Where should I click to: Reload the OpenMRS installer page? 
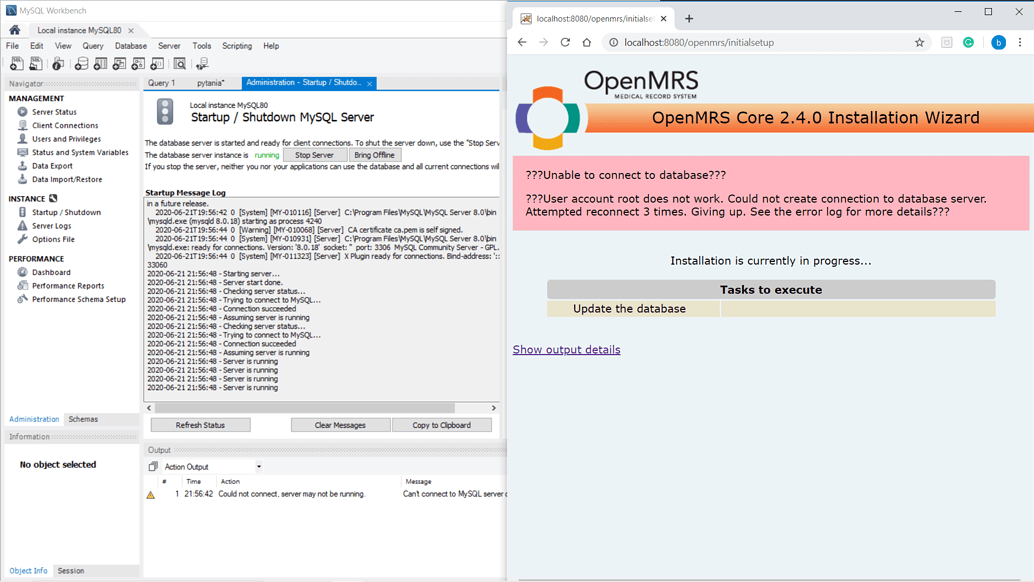click(x=564, y=42)
